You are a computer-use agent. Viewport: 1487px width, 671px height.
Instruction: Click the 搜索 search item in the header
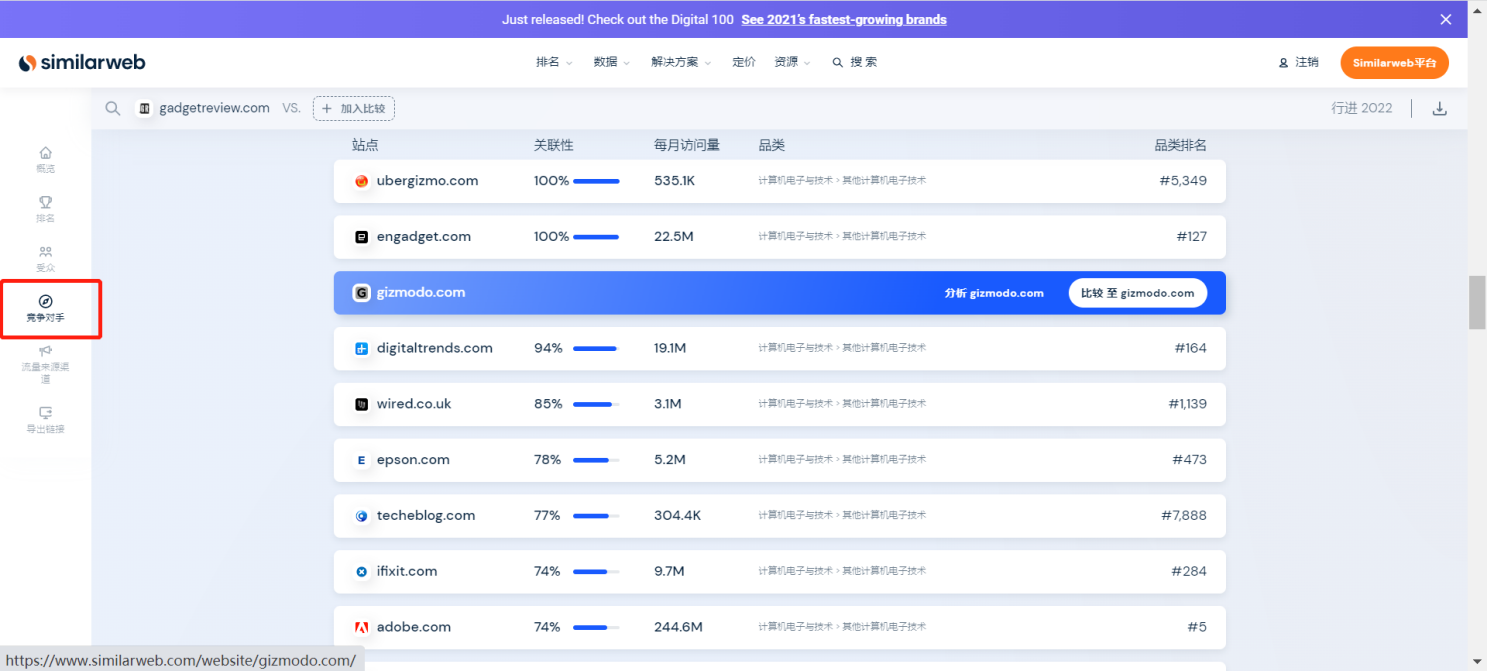855,62
